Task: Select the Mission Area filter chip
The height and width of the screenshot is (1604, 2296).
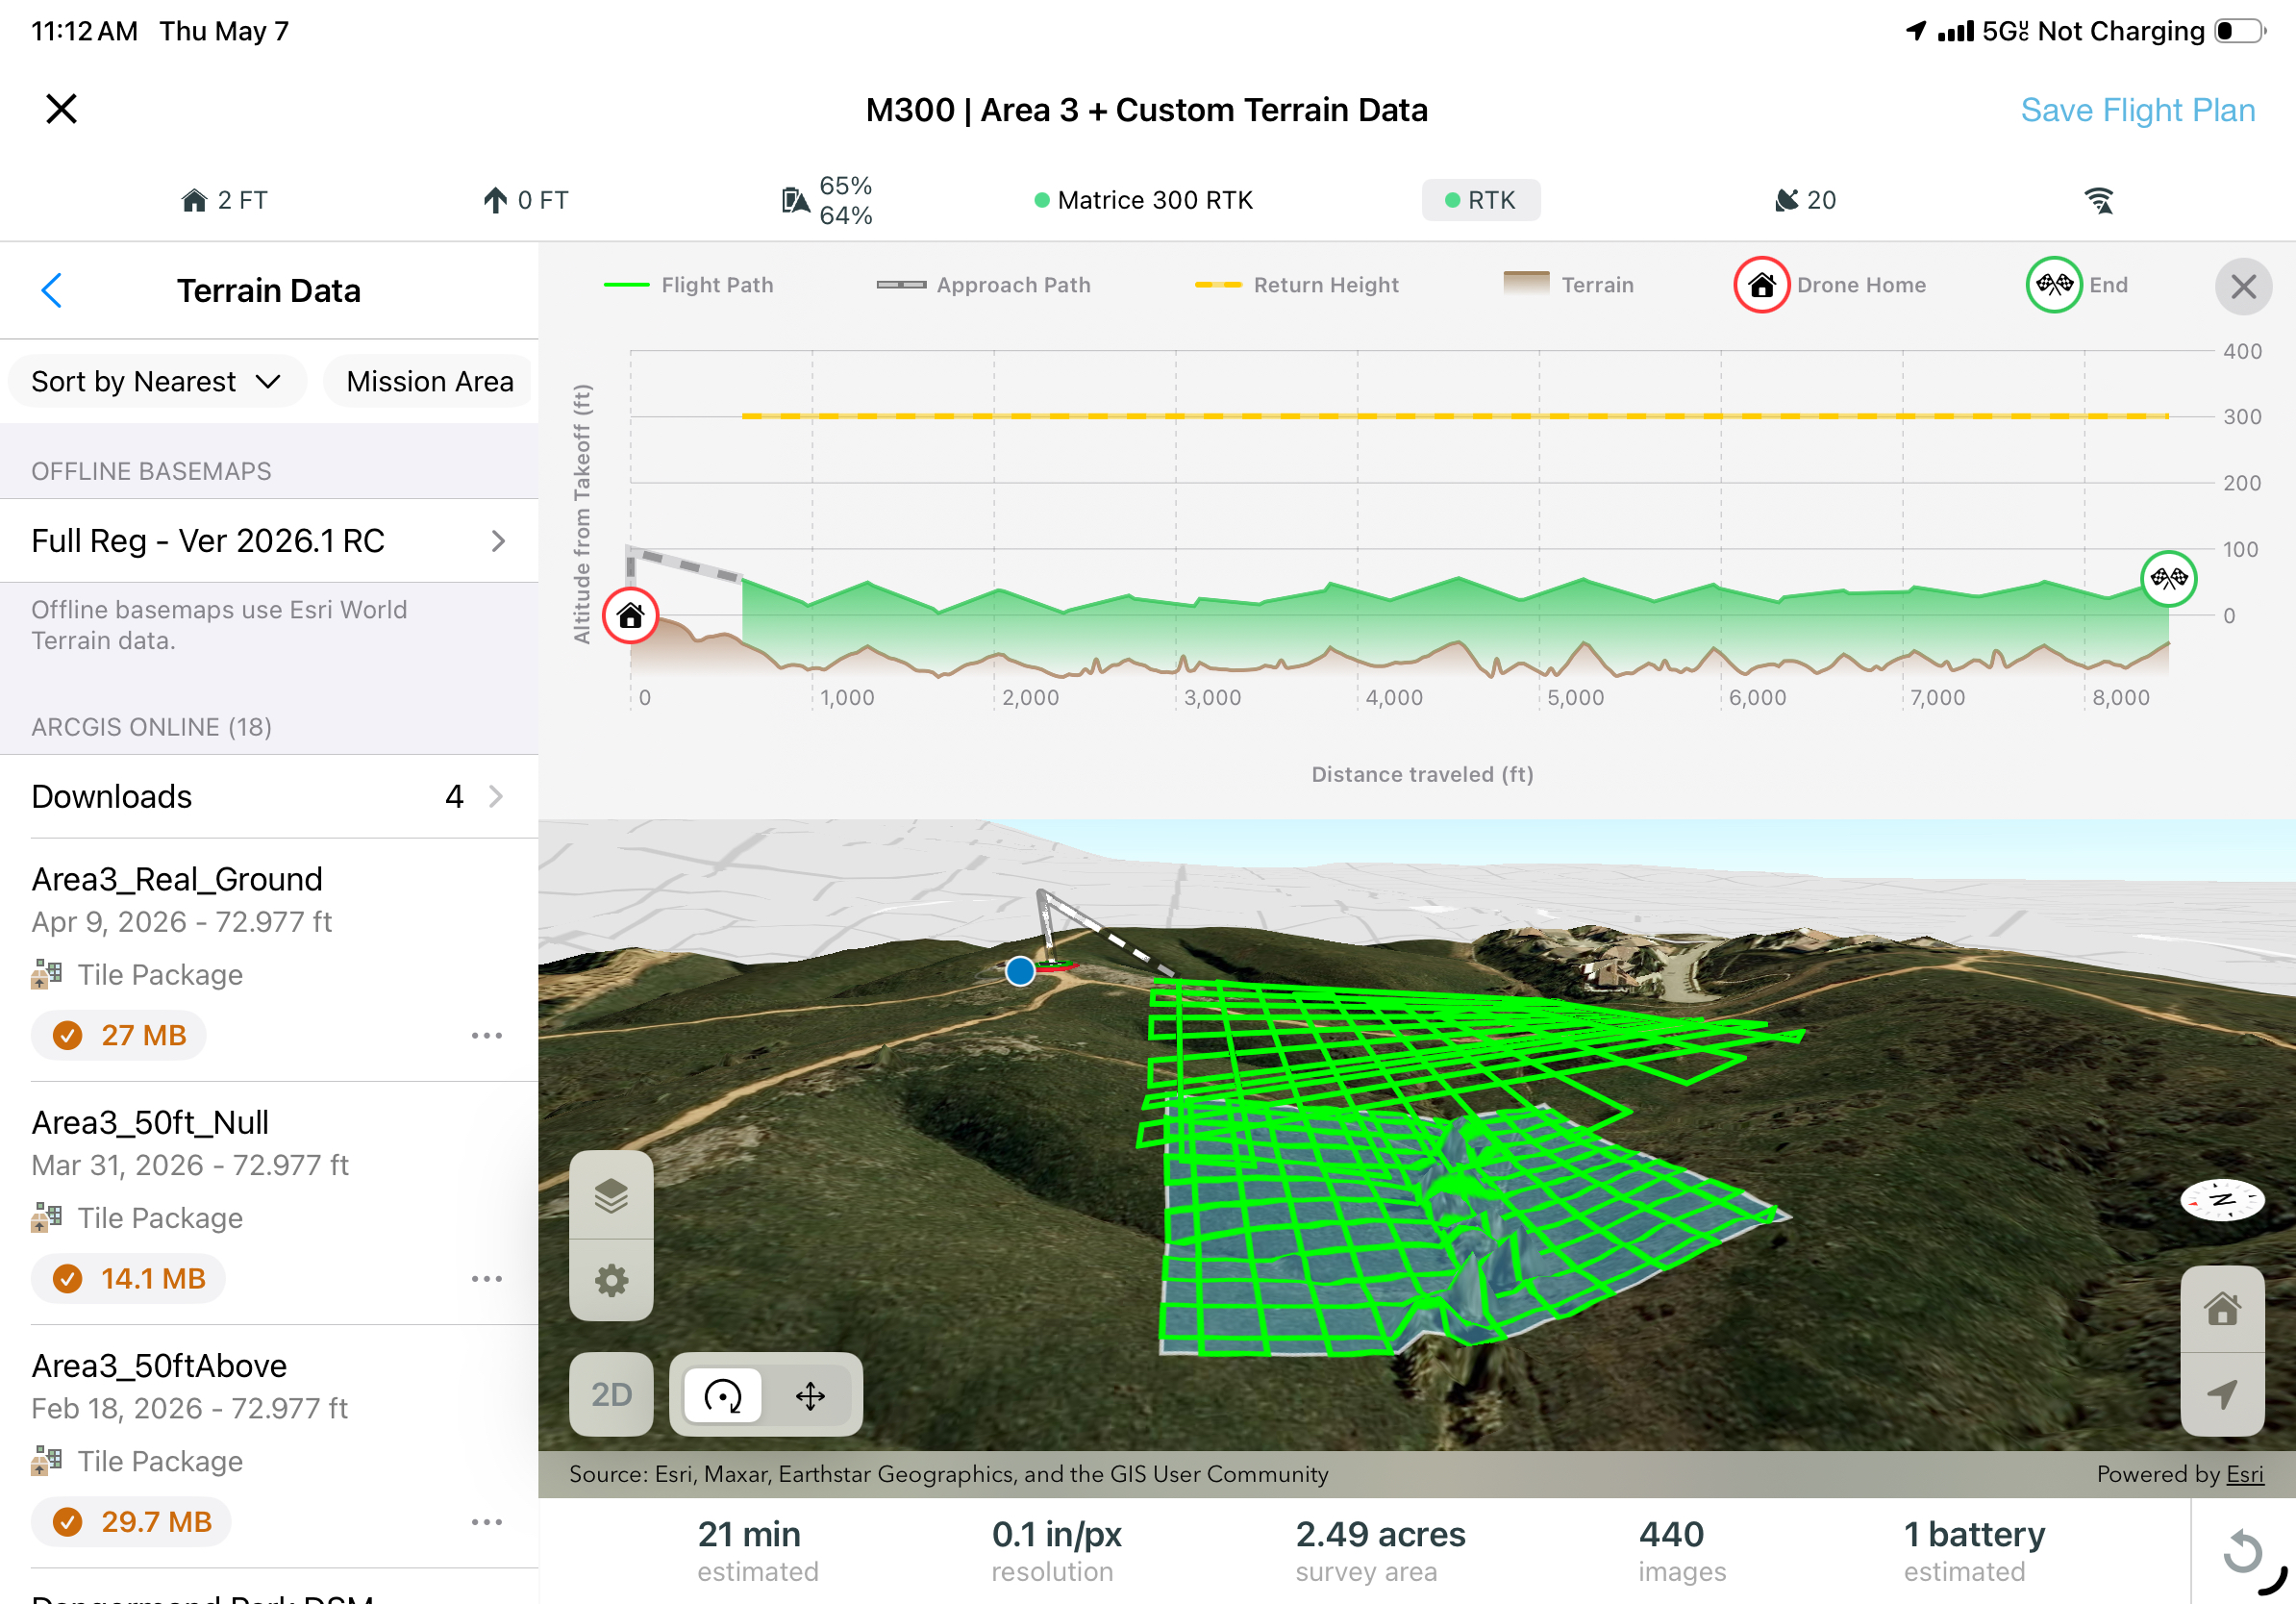Action: pyautogui.click(x=430, y=381)
